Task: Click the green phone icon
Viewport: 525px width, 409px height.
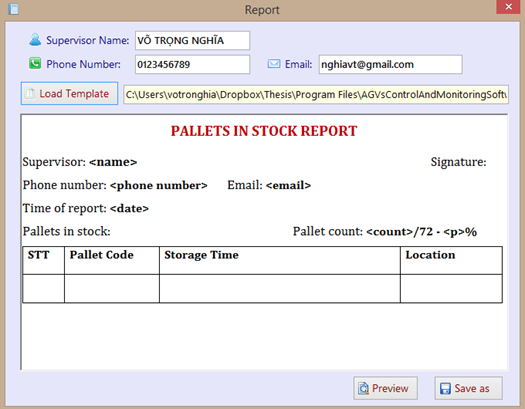Action: pyautogui.click(x=35, y=63)
